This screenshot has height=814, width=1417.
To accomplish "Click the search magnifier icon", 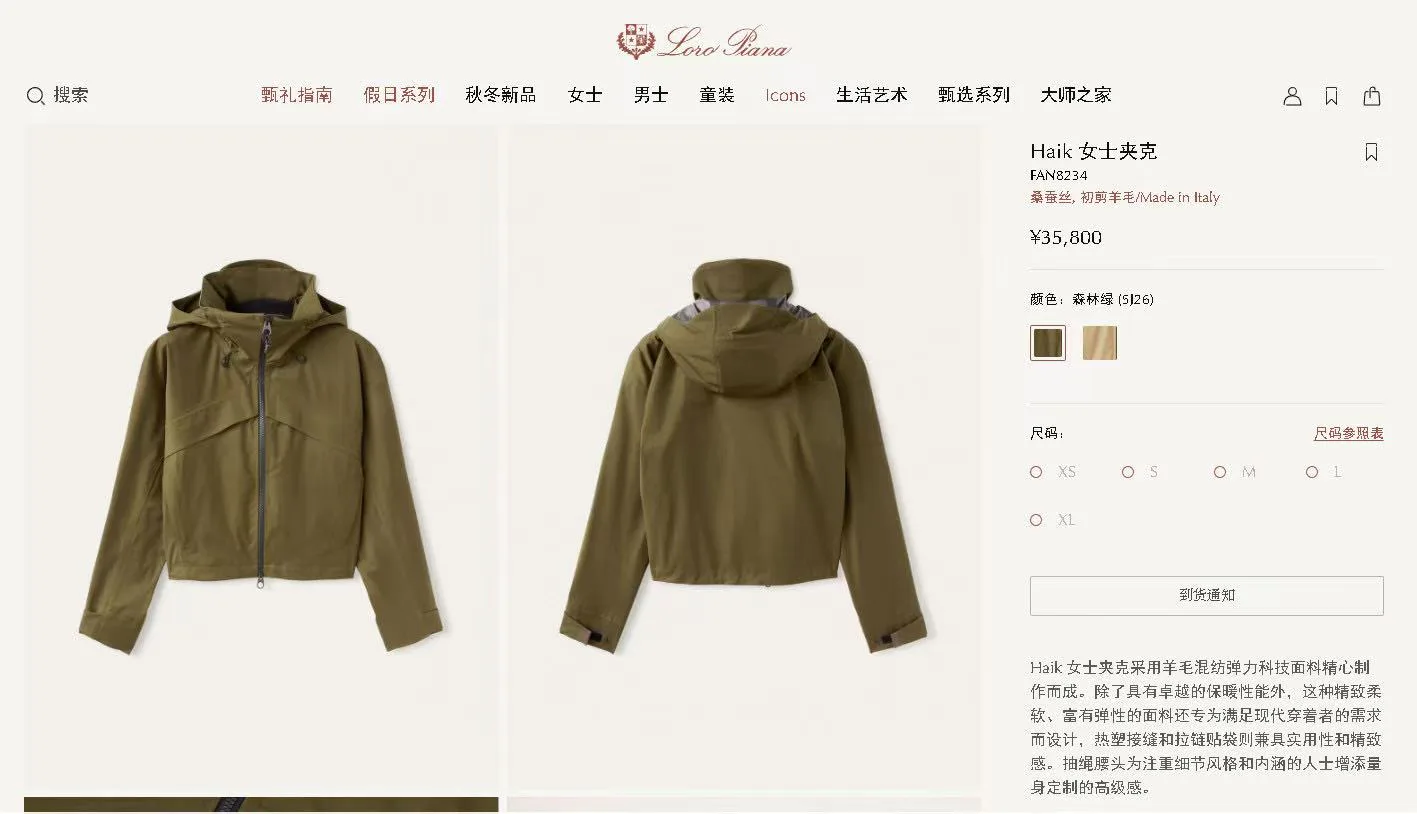I will [36, 96].
